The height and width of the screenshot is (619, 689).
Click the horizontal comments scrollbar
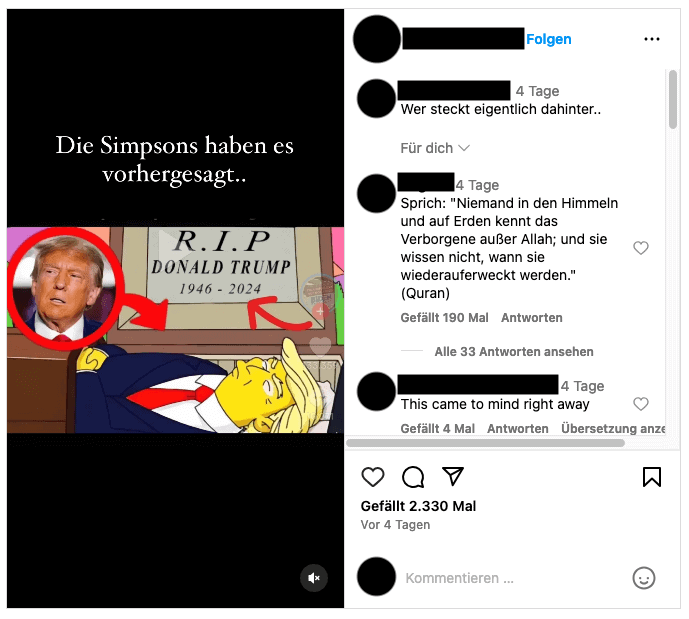click(486, 443)
